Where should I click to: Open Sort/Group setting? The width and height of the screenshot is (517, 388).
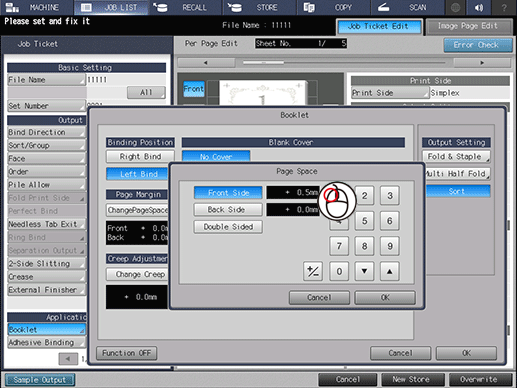pos(46,145)
